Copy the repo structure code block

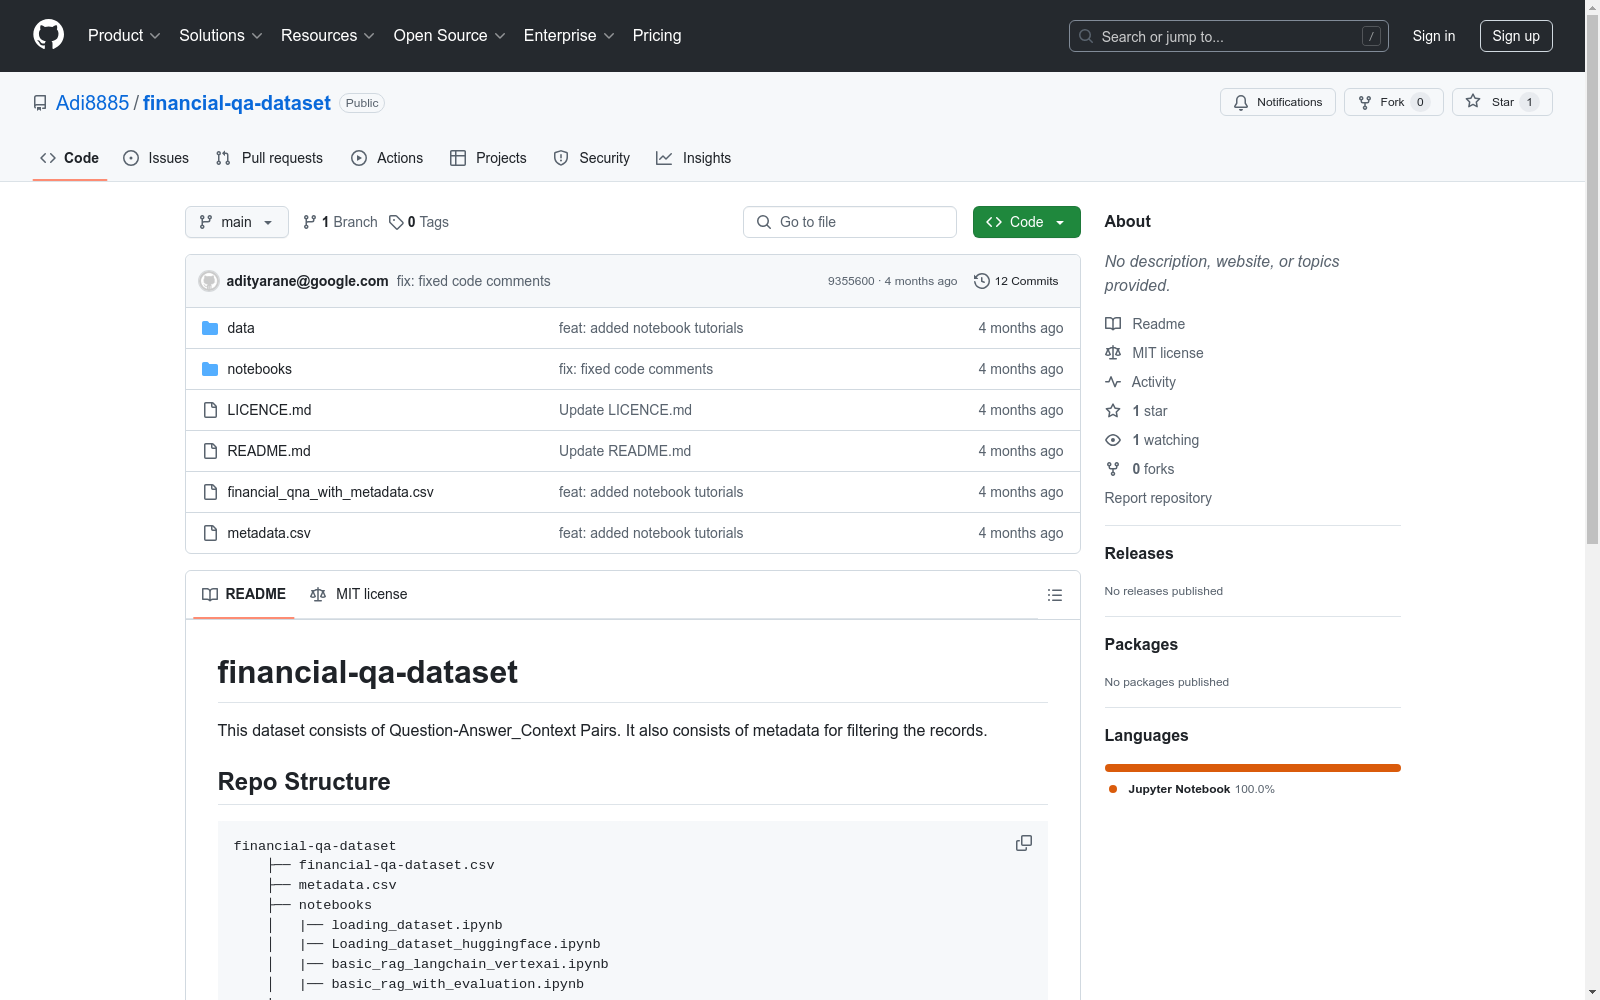pos(1023,843)
